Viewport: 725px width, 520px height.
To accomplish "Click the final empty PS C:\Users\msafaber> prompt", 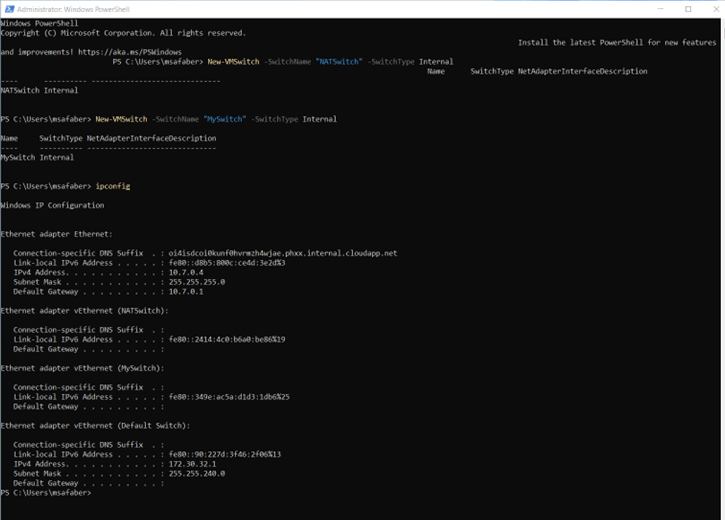I will [x=46, y=492].
